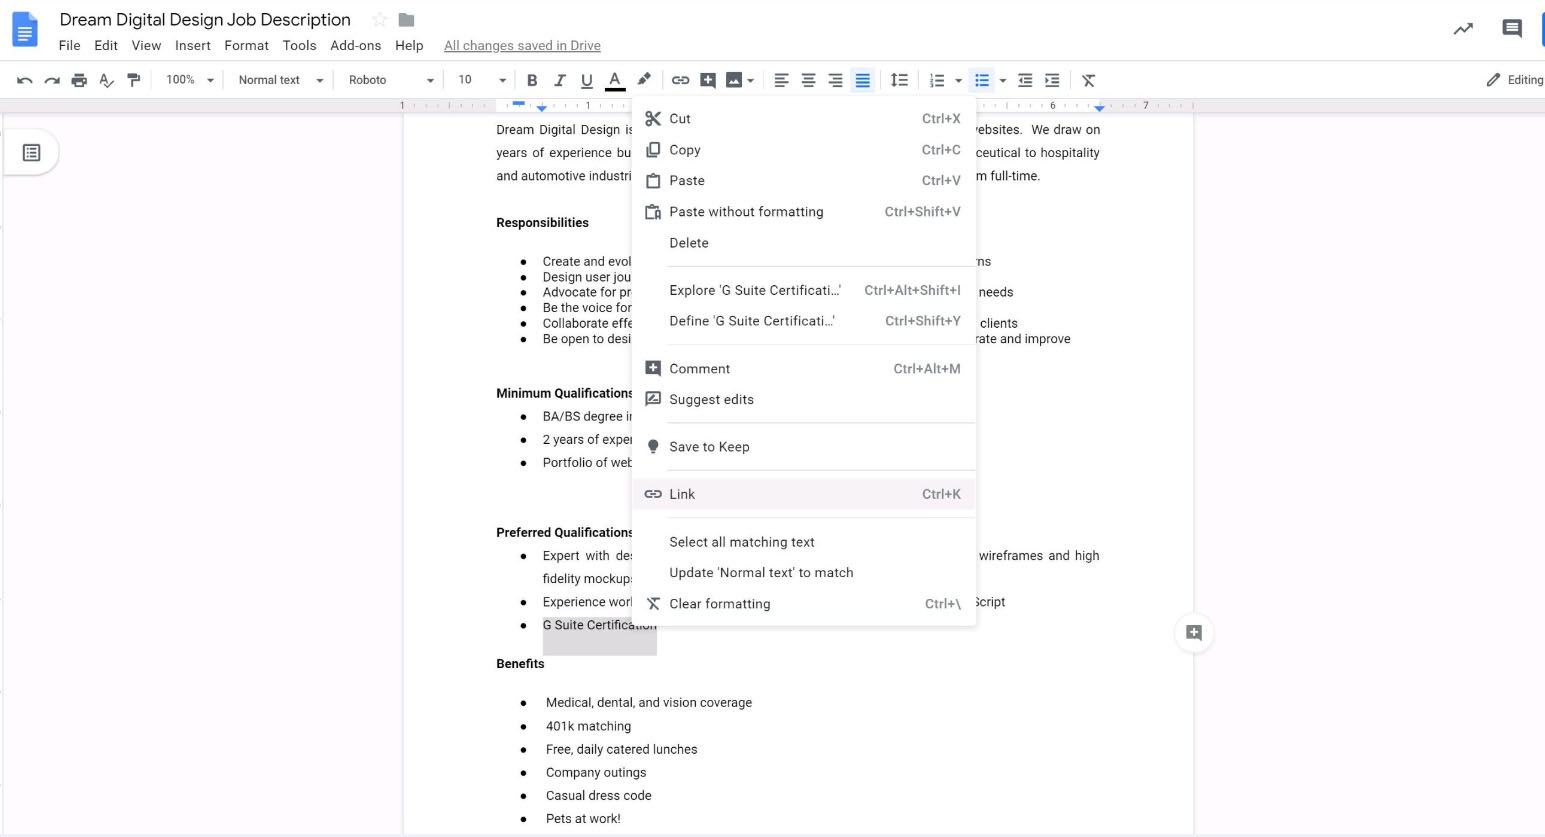Click the Redo arrow icon
Screen dimensions: 1545x837
click(52, 80)
